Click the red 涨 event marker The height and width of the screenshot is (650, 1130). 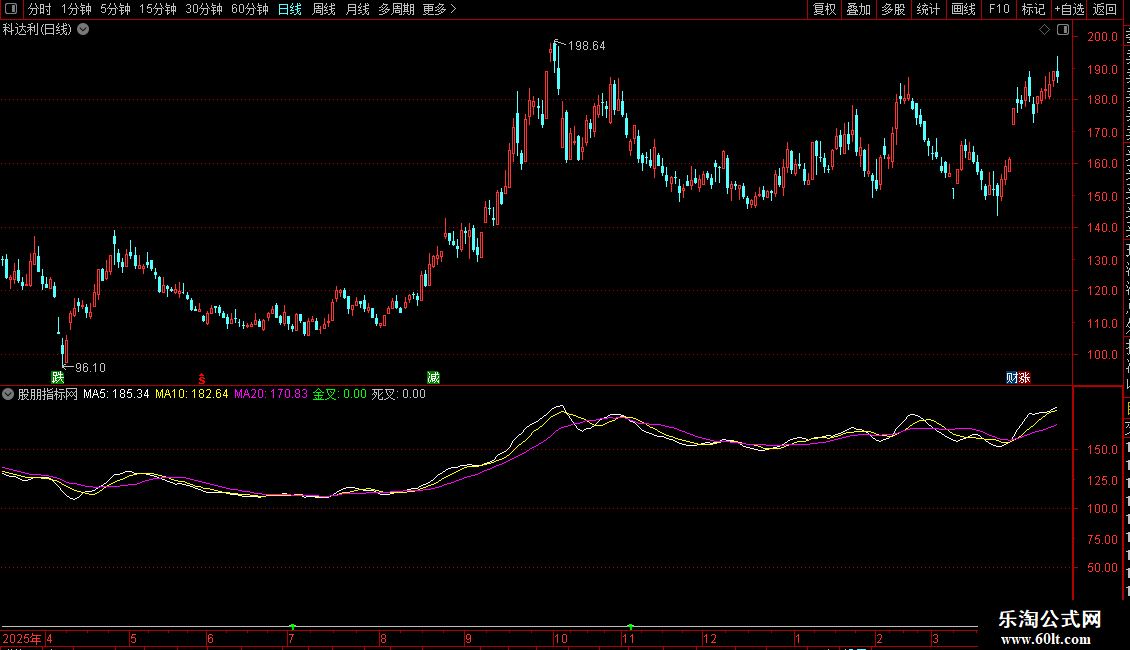[1024, 378]
